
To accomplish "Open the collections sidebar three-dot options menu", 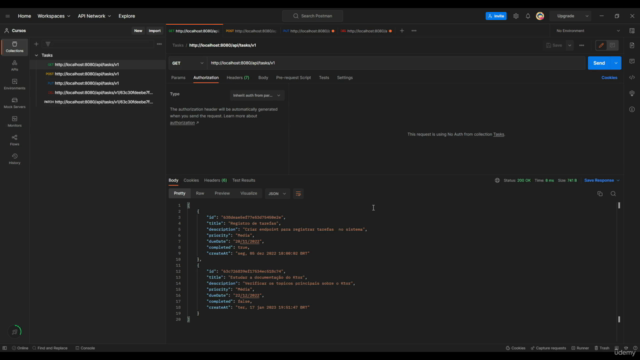I will [x=159, y=44].
